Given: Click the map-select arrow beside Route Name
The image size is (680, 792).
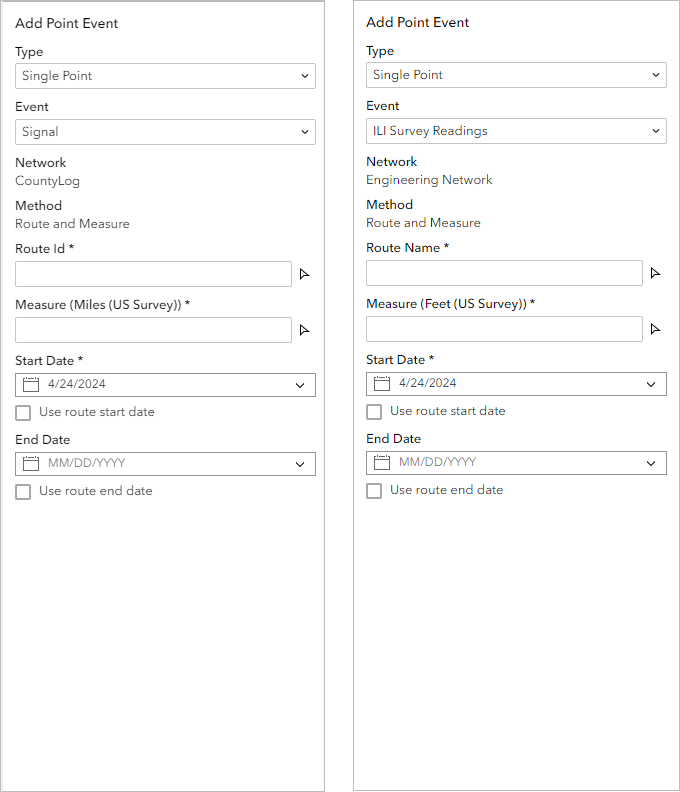Looking at the screenshot, I should [x=656, y=273].
